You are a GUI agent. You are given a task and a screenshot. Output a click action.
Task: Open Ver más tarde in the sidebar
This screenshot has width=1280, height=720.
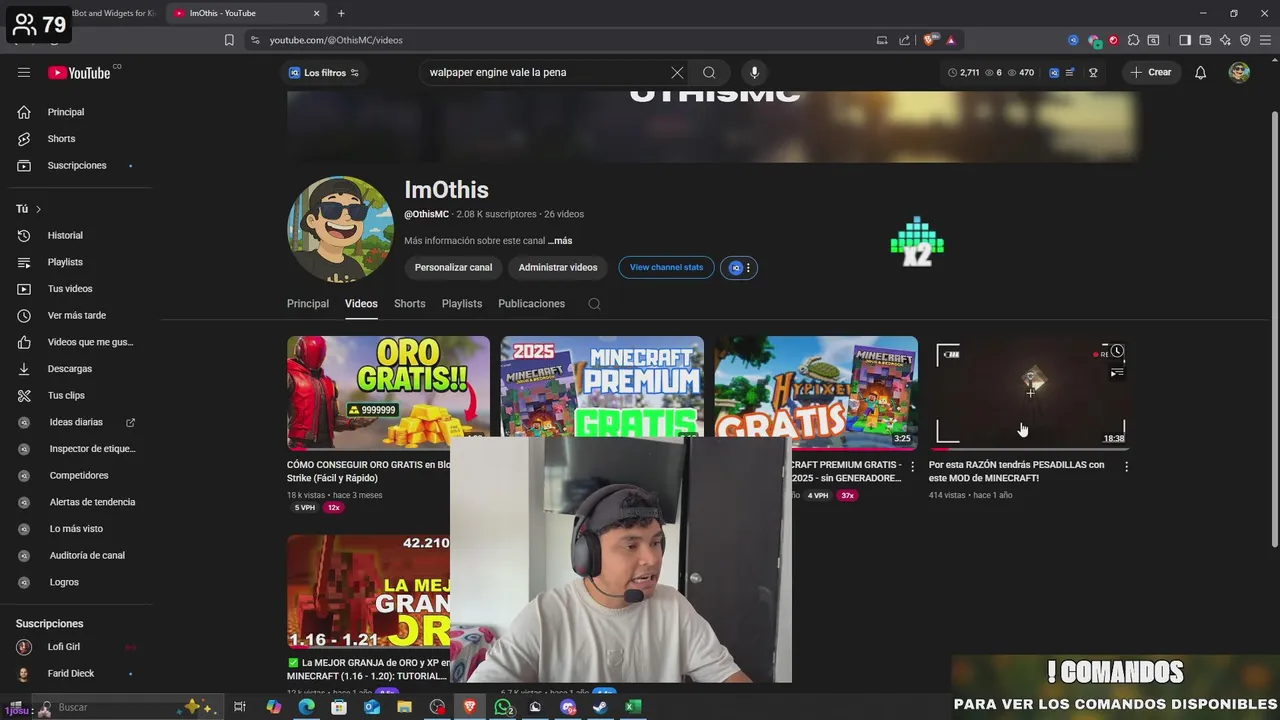pos(76,315)
